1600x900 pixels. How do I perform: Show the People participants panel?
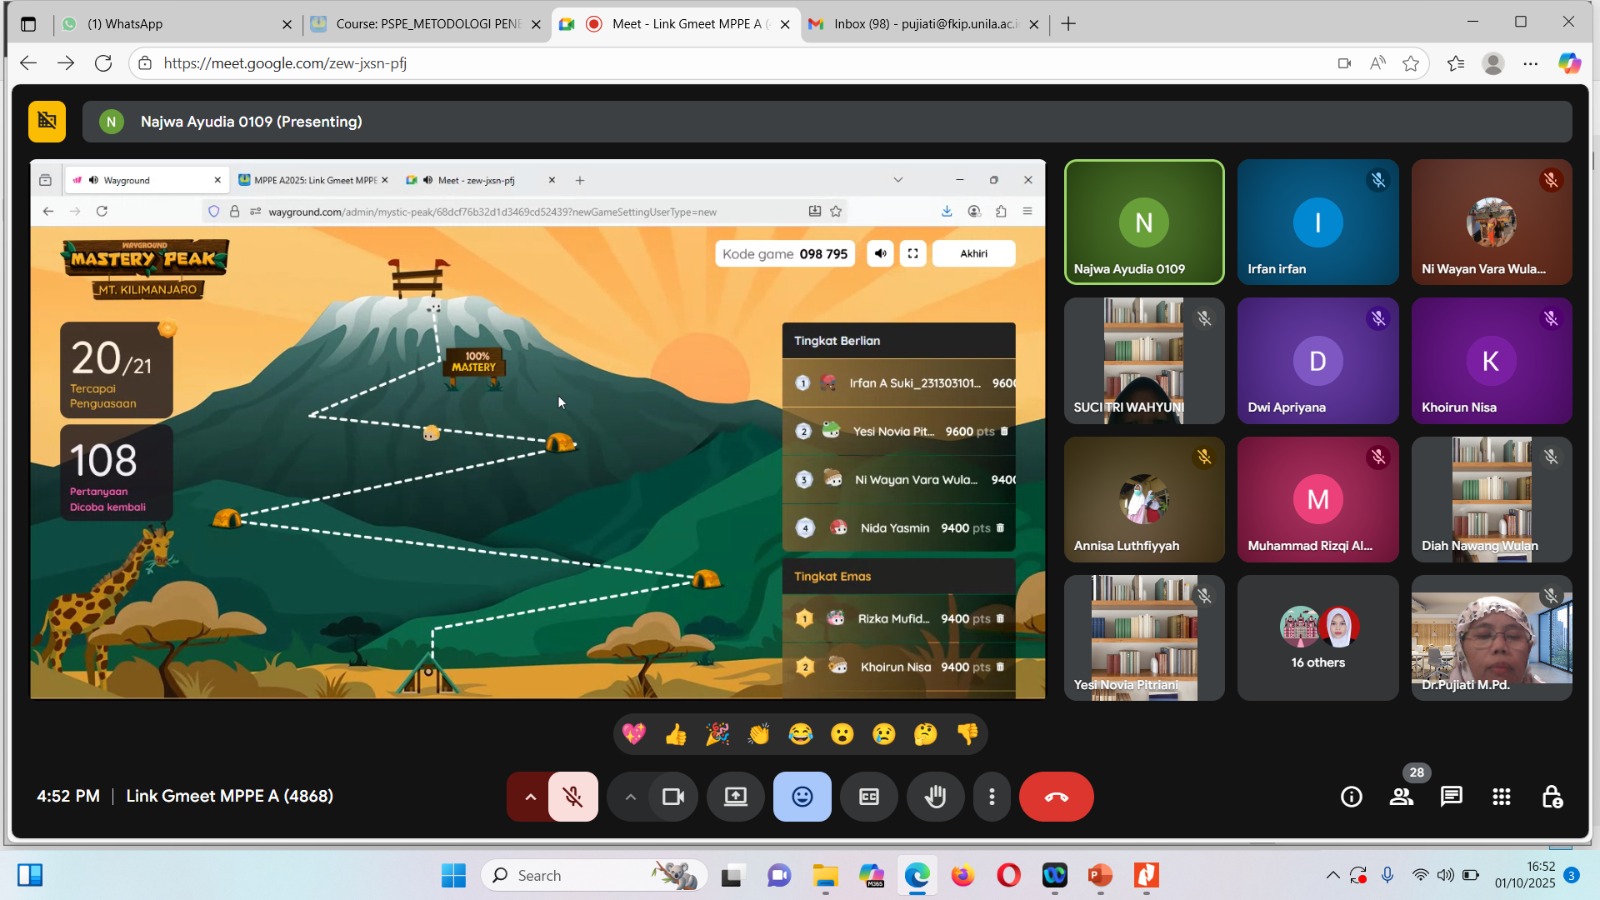click(1401, 797)
